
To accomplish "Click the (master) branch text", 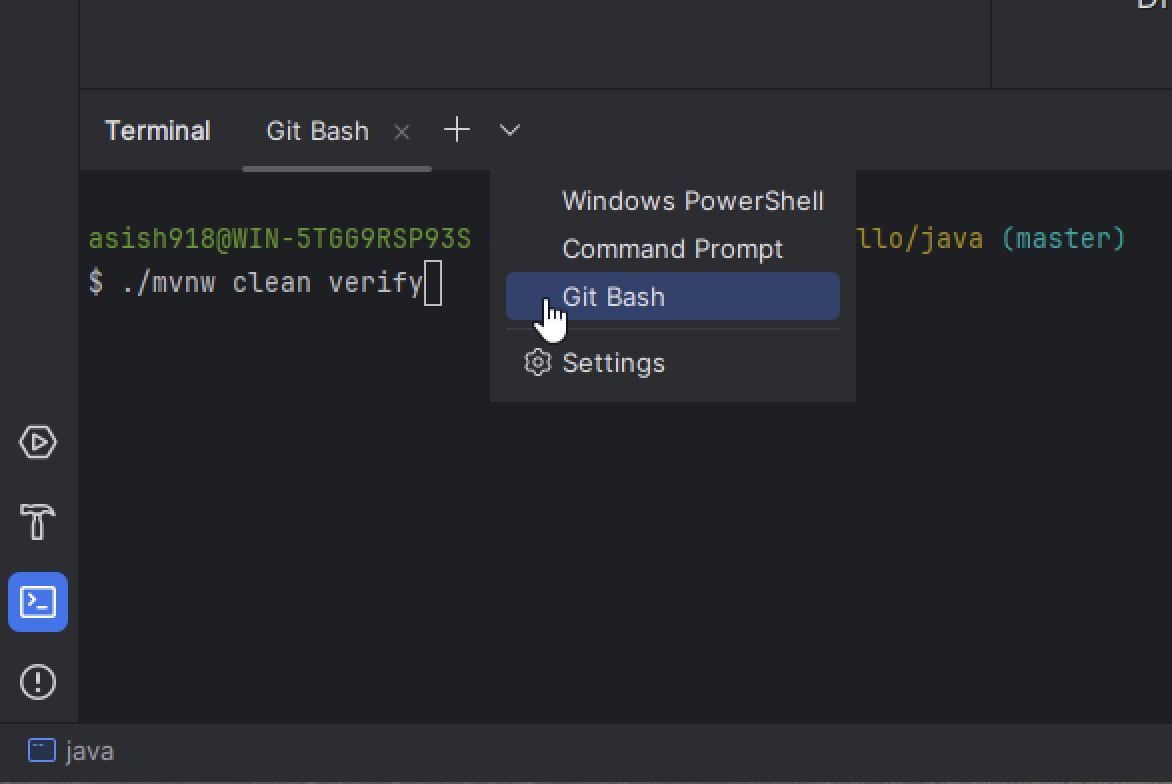I will 1063,238.
